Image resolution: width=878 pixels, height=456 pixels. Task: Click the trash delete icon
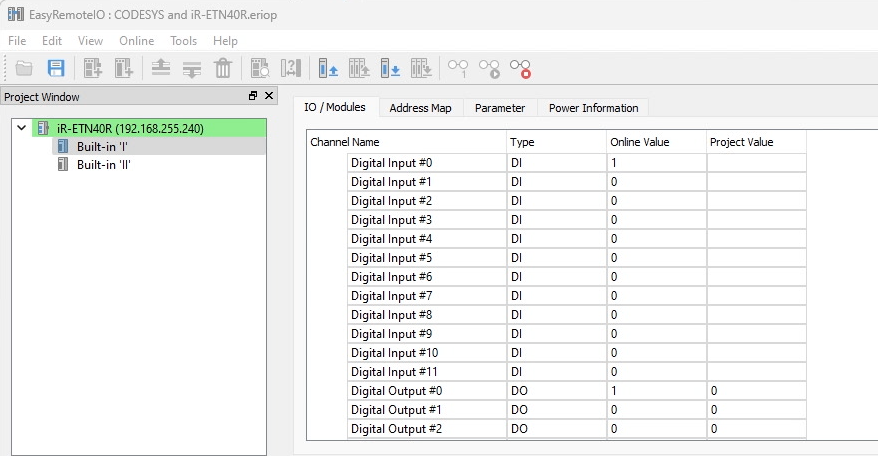coord(223,68)
